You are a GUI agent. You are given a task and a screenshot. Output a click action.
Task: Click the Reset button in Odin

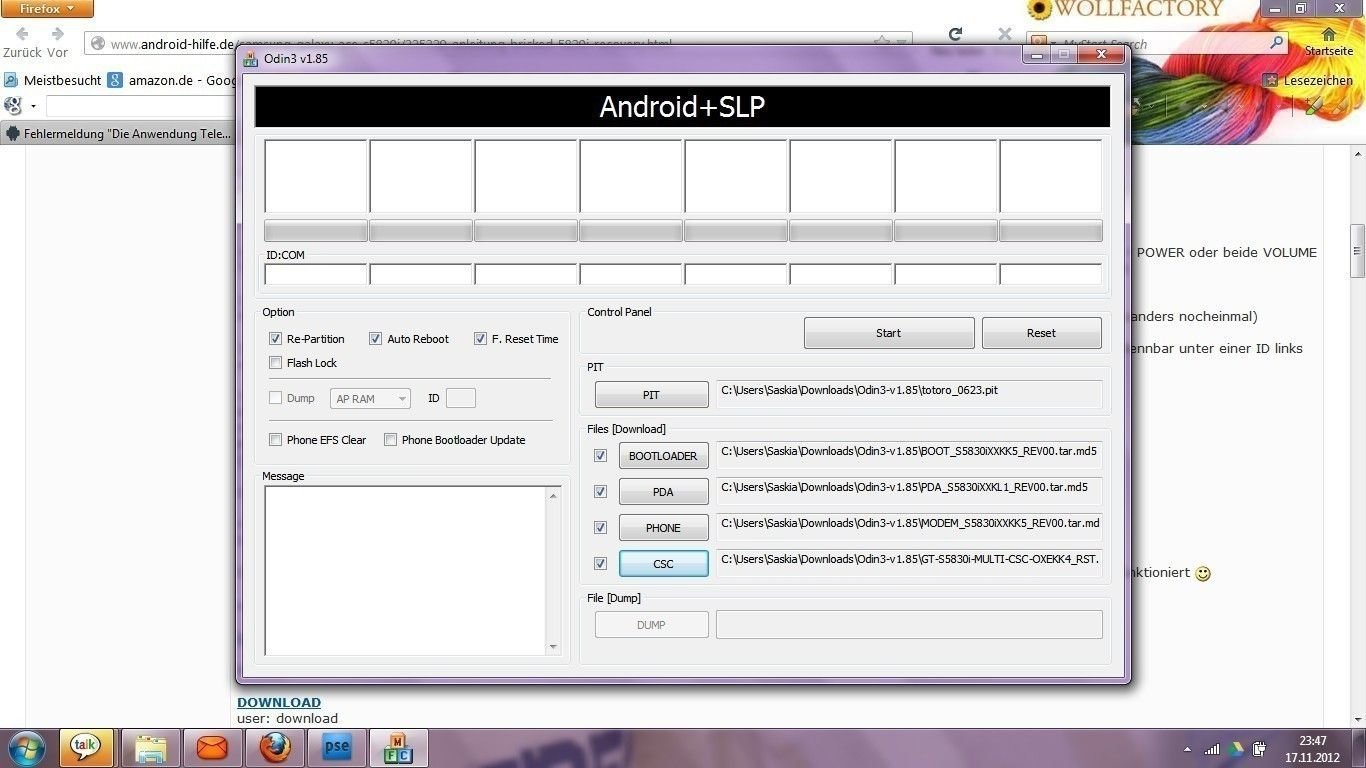pos(1041,333)
